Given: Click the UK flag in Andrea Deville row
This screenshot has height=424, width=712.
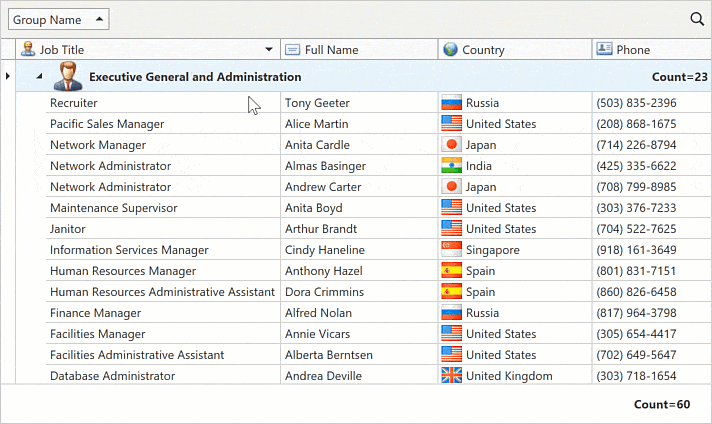Looking at the screenshot, I should point(451,375).
